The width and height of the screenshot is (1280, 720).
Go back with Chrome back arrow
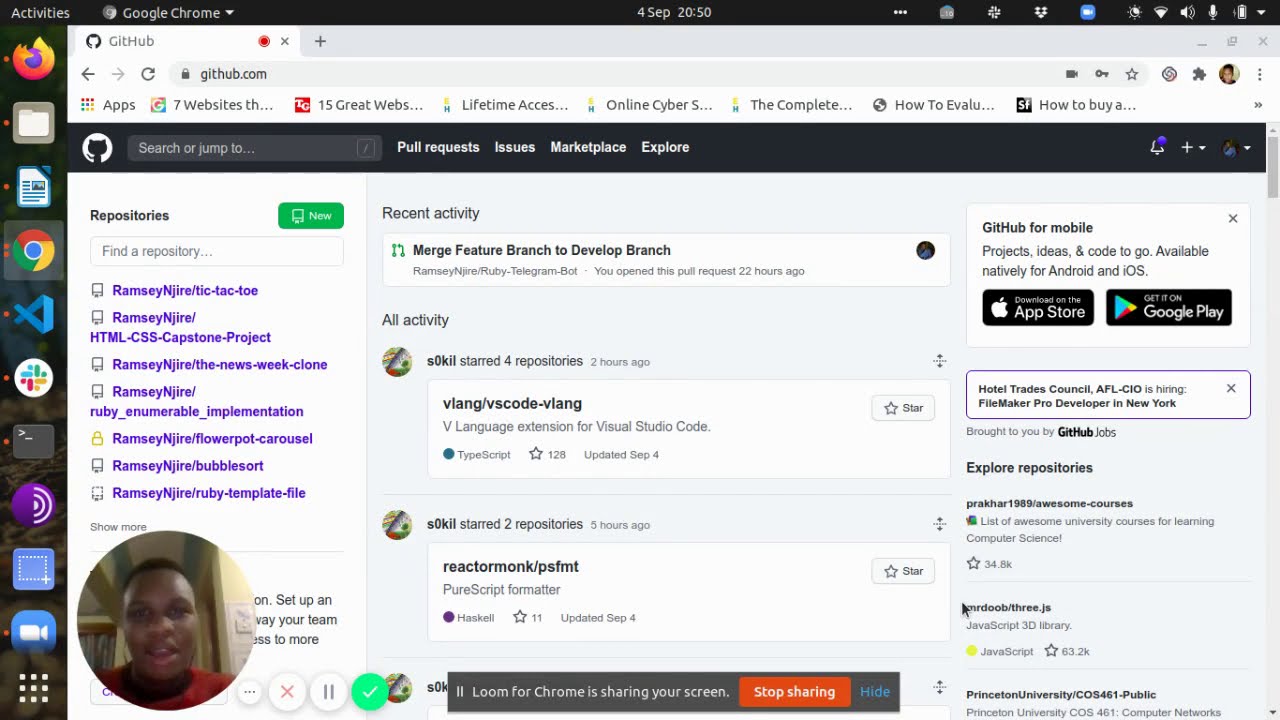tap(88, 74)
